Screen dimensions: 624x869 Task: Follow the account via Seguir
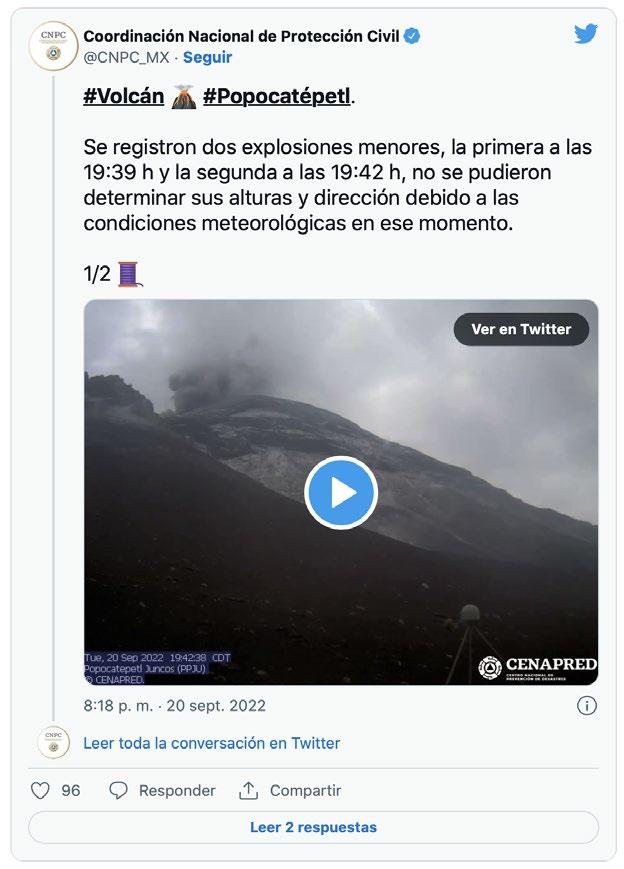pyautogui.click(x=207, y=57)
